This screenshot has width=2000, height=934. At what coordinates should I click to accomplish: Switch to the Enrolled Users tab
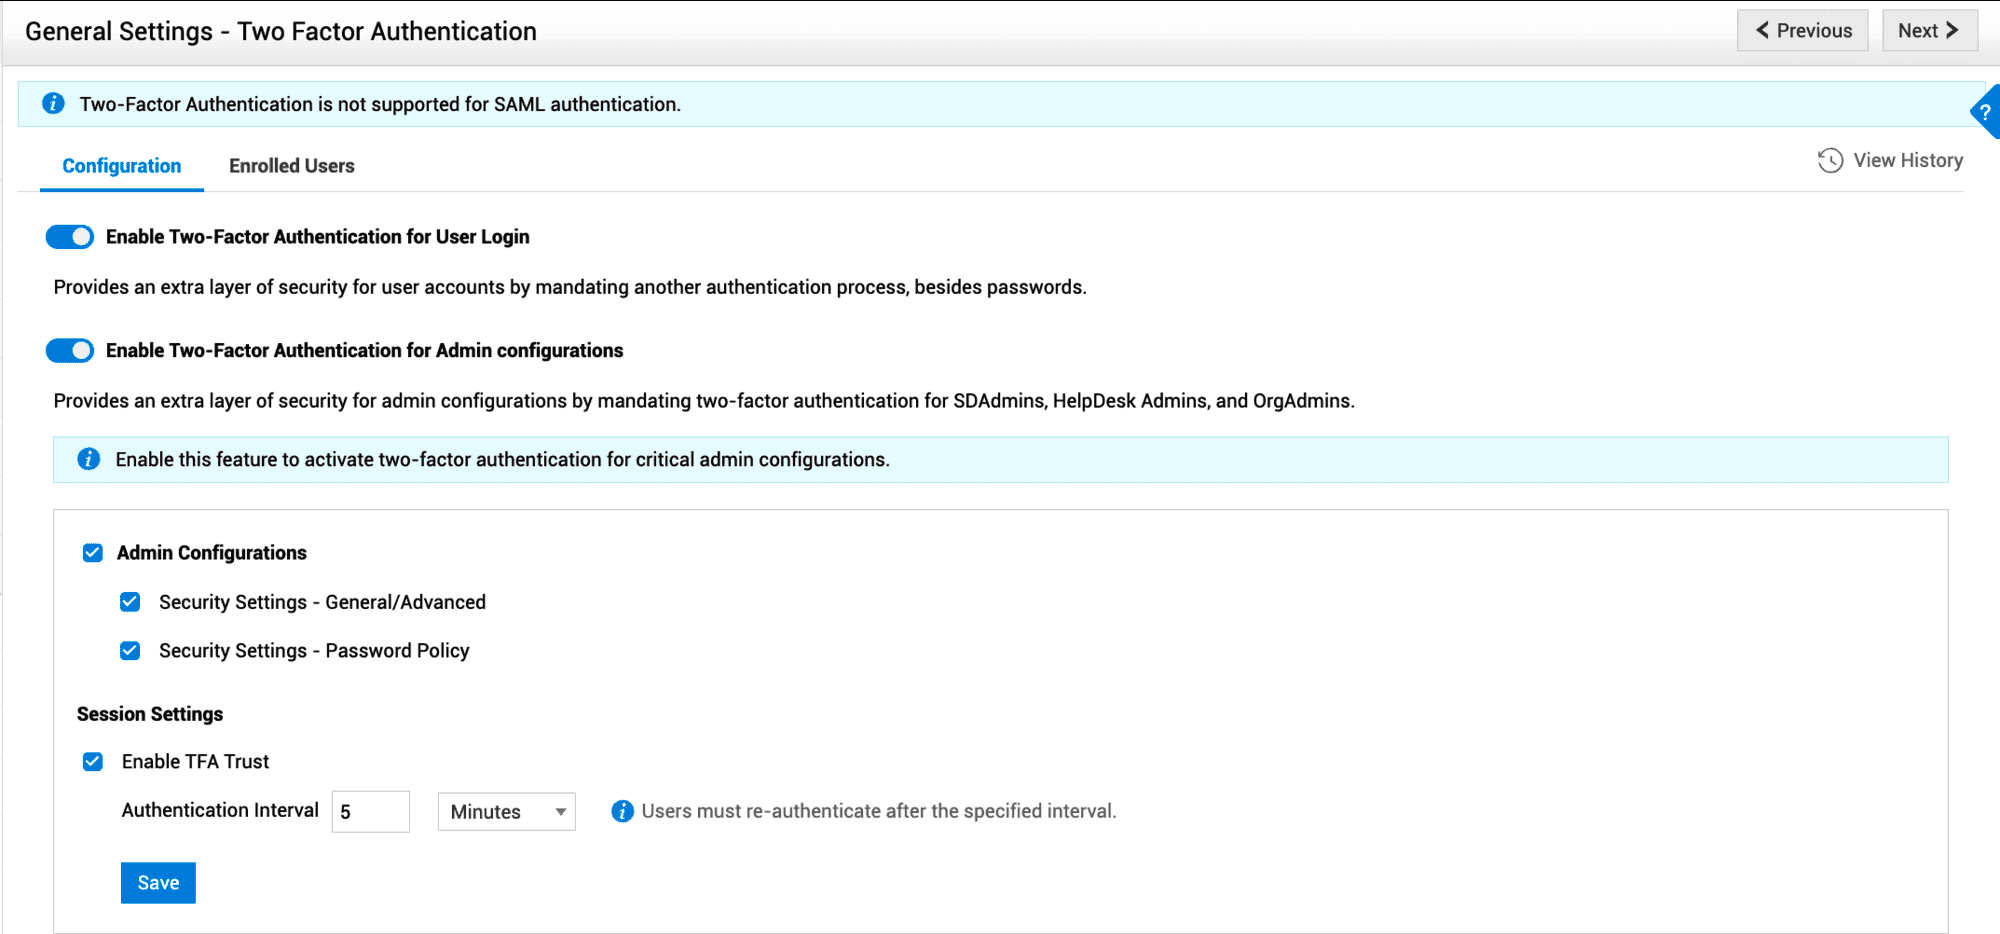pyautogui.click(x=291, y=166)
